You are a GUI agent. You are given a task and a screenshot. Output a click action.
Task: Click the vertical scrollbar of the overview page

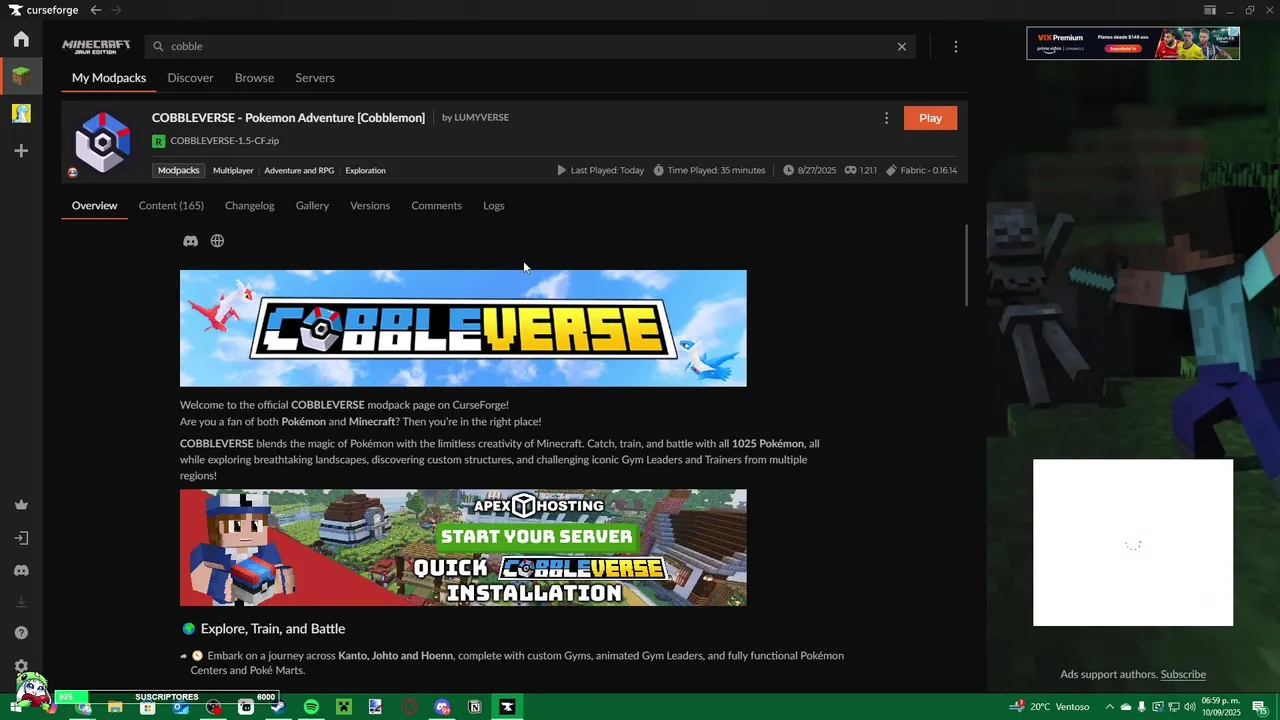tap(966, 266)
